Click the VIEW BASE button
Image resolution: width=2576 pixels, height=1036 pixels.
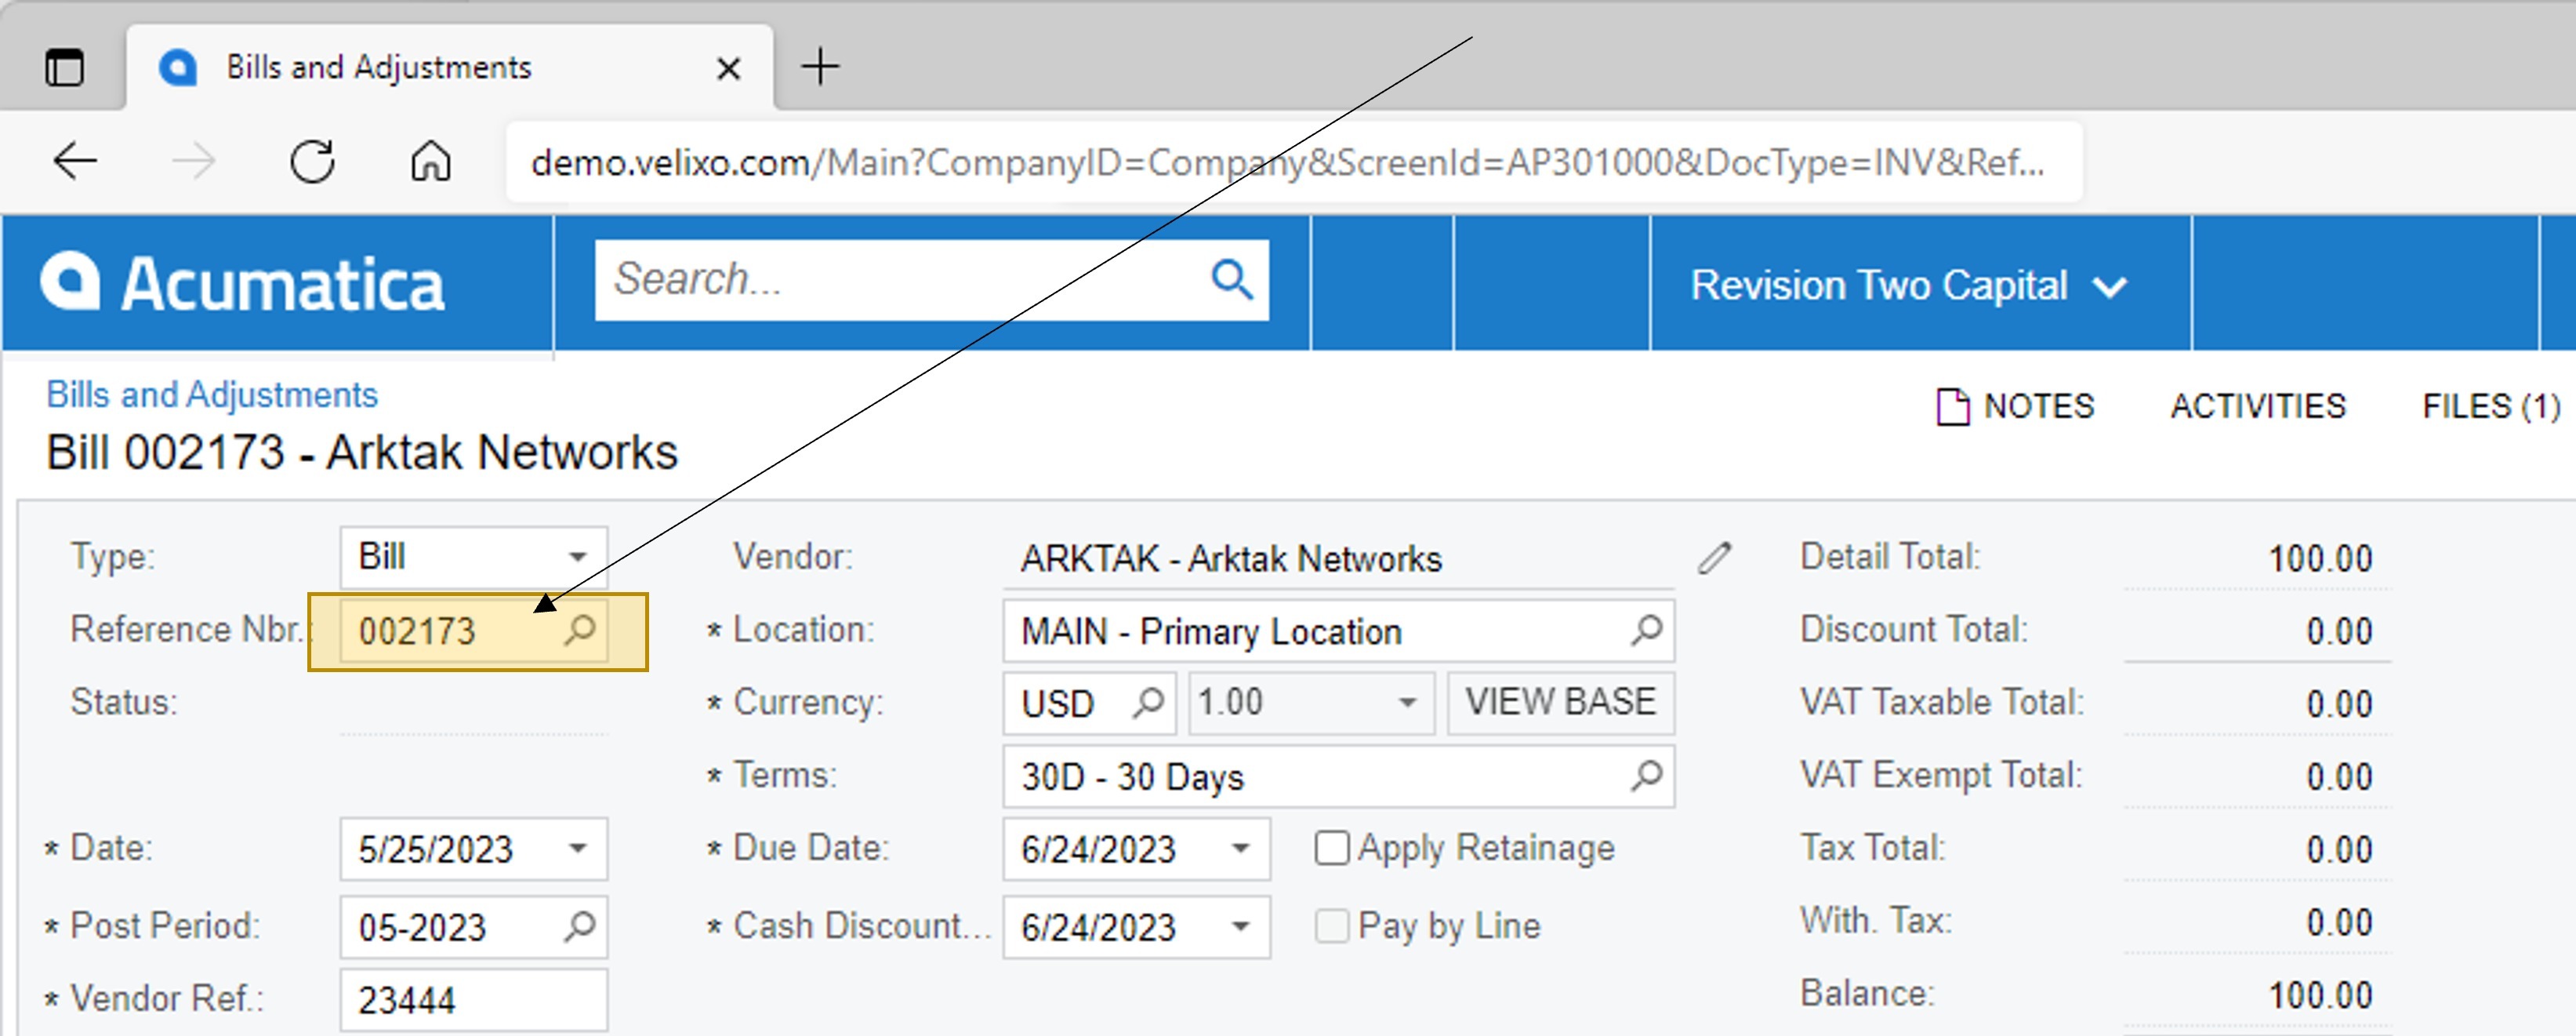1561,703
